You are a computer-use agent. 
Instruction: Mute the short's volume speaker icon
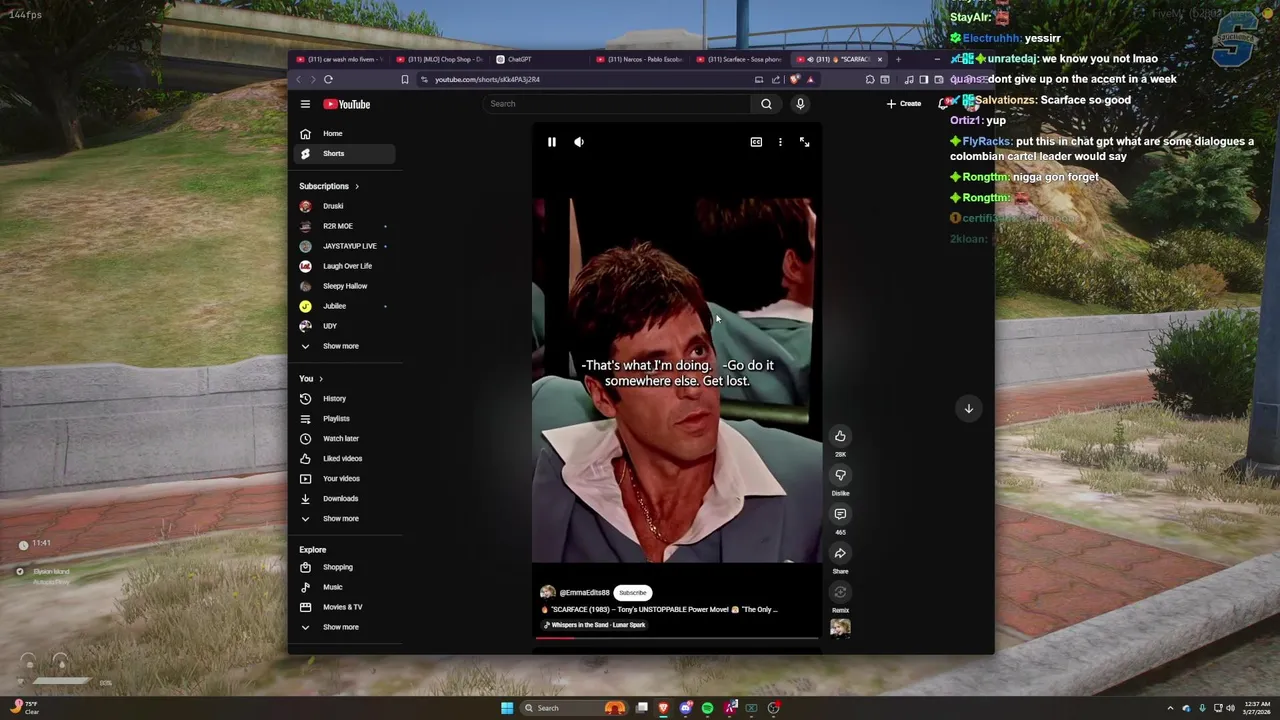[579, 142]
